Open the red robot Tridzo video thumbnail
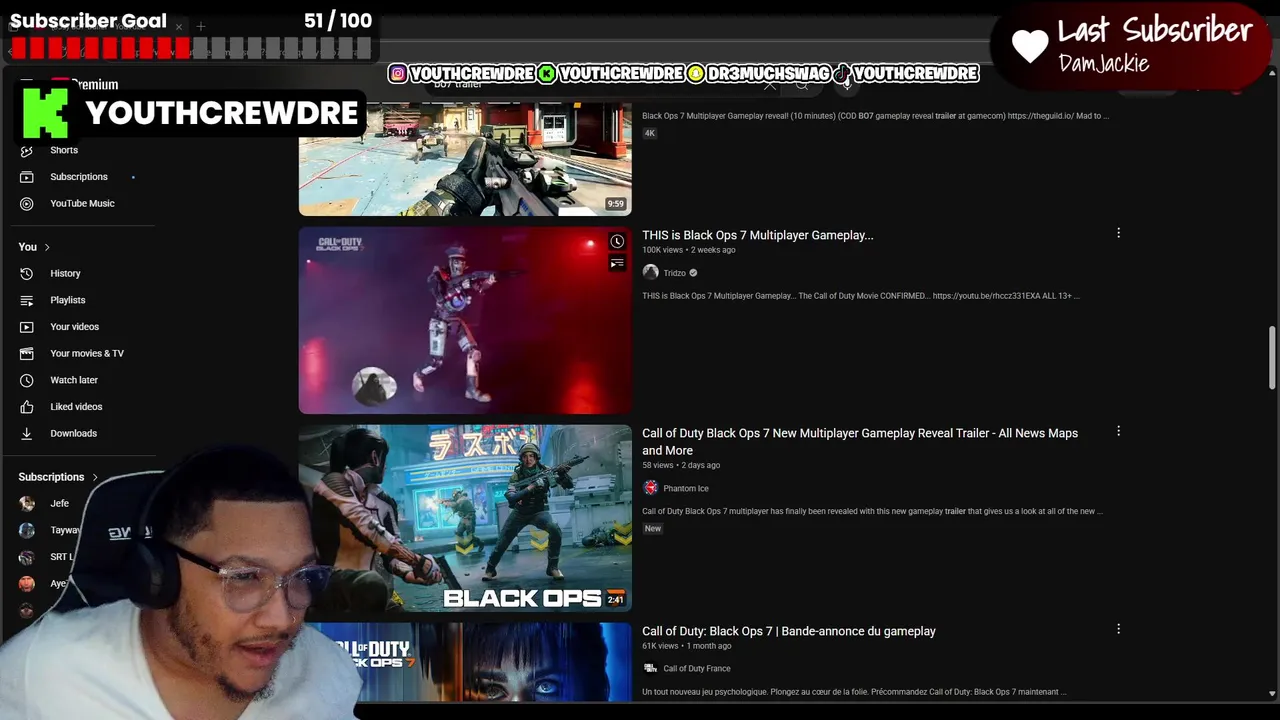This screenshot has height=720, width=1280. (465, 320)
